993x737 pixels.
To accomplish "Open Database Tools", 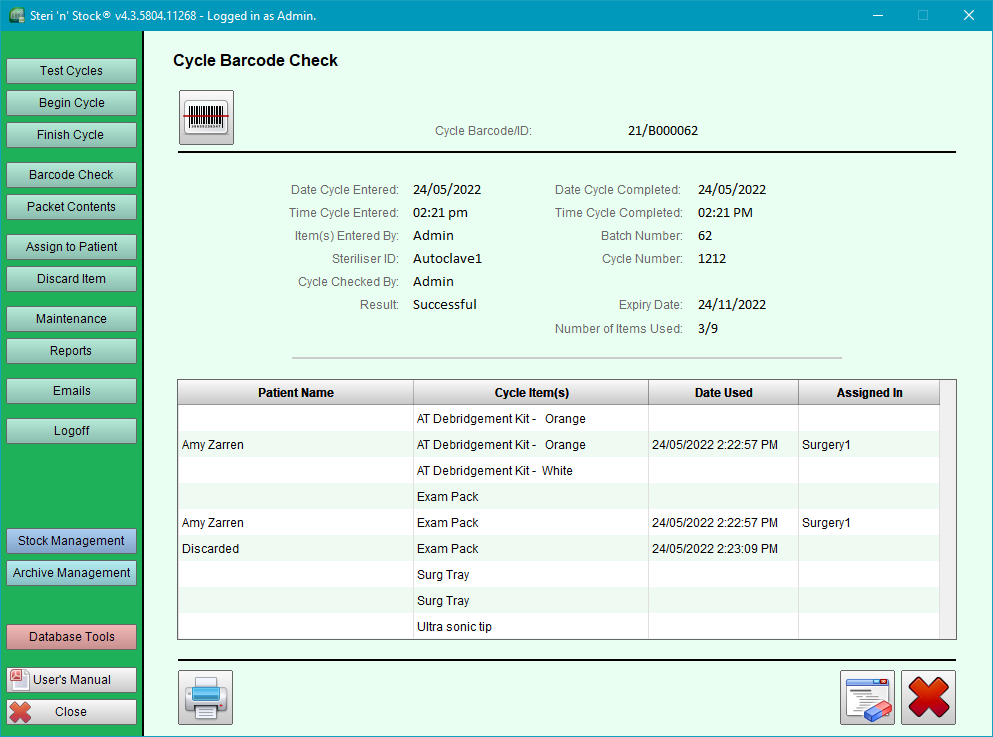I will tap(72, 637).
